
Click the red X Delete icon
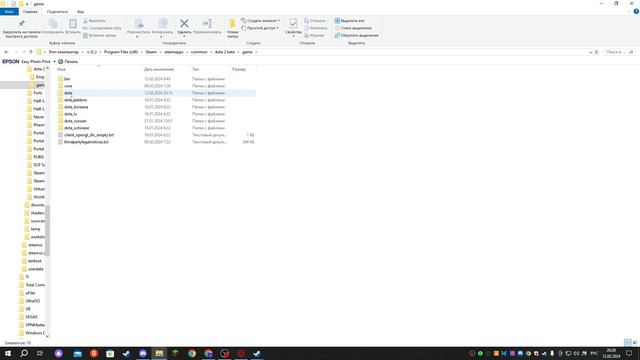click(x=184, y=23)
